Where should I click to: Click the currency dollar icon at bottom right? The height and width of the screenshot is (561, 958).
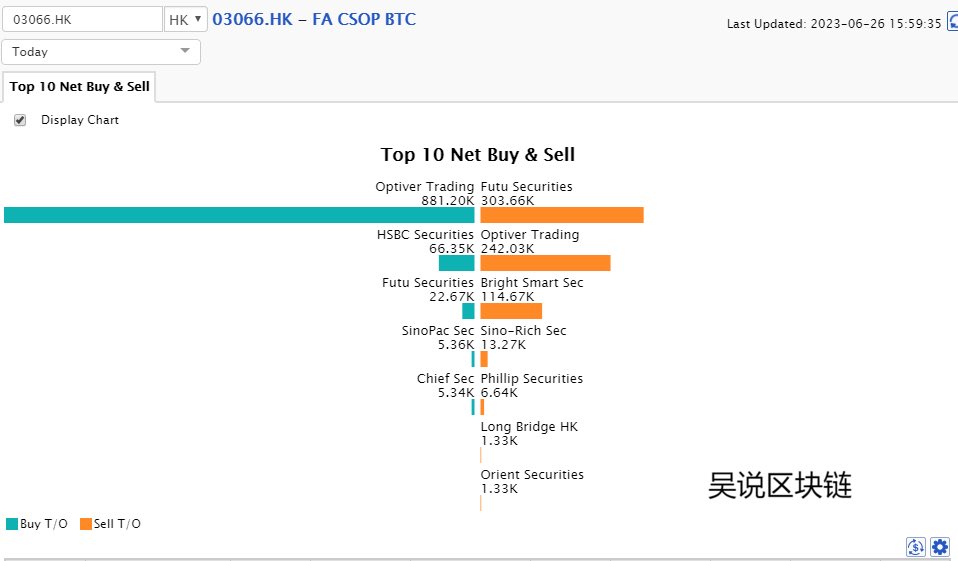[916, 546]
